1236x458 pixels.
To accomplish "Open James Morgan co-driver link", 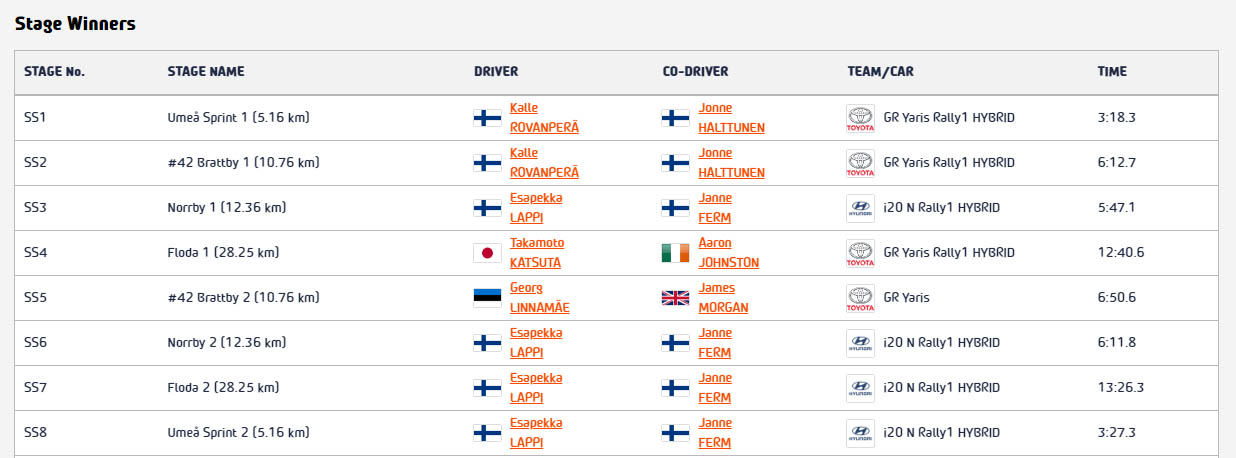I will coord(723,298).
